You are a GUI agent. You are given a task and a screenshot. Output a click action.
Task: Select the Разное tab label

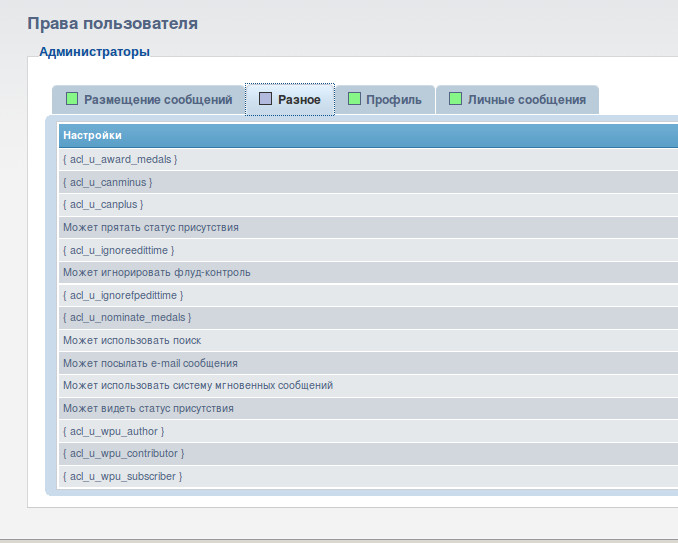point(299,100)
